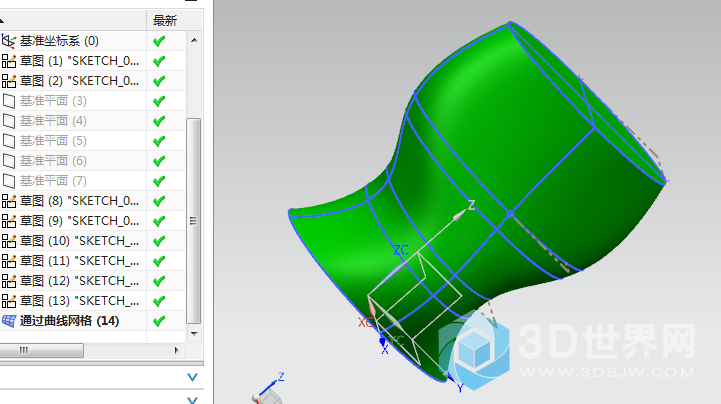Image resolution: width=721 pixels, height=404 pixels.
Task: Click the sketch icon of 草图 (8)
Action: pos(9,201)
